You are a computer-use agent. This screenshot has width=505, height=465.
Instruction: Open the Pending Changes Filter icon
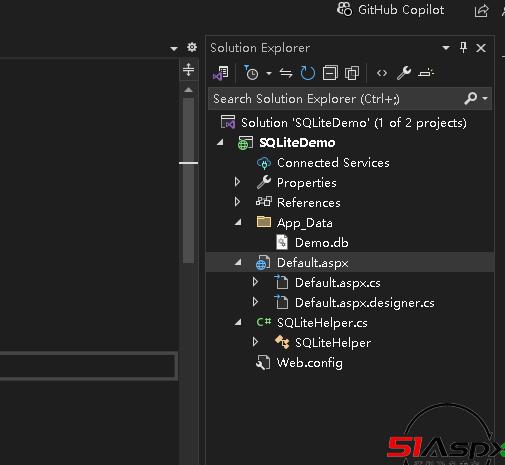[251, 73]
